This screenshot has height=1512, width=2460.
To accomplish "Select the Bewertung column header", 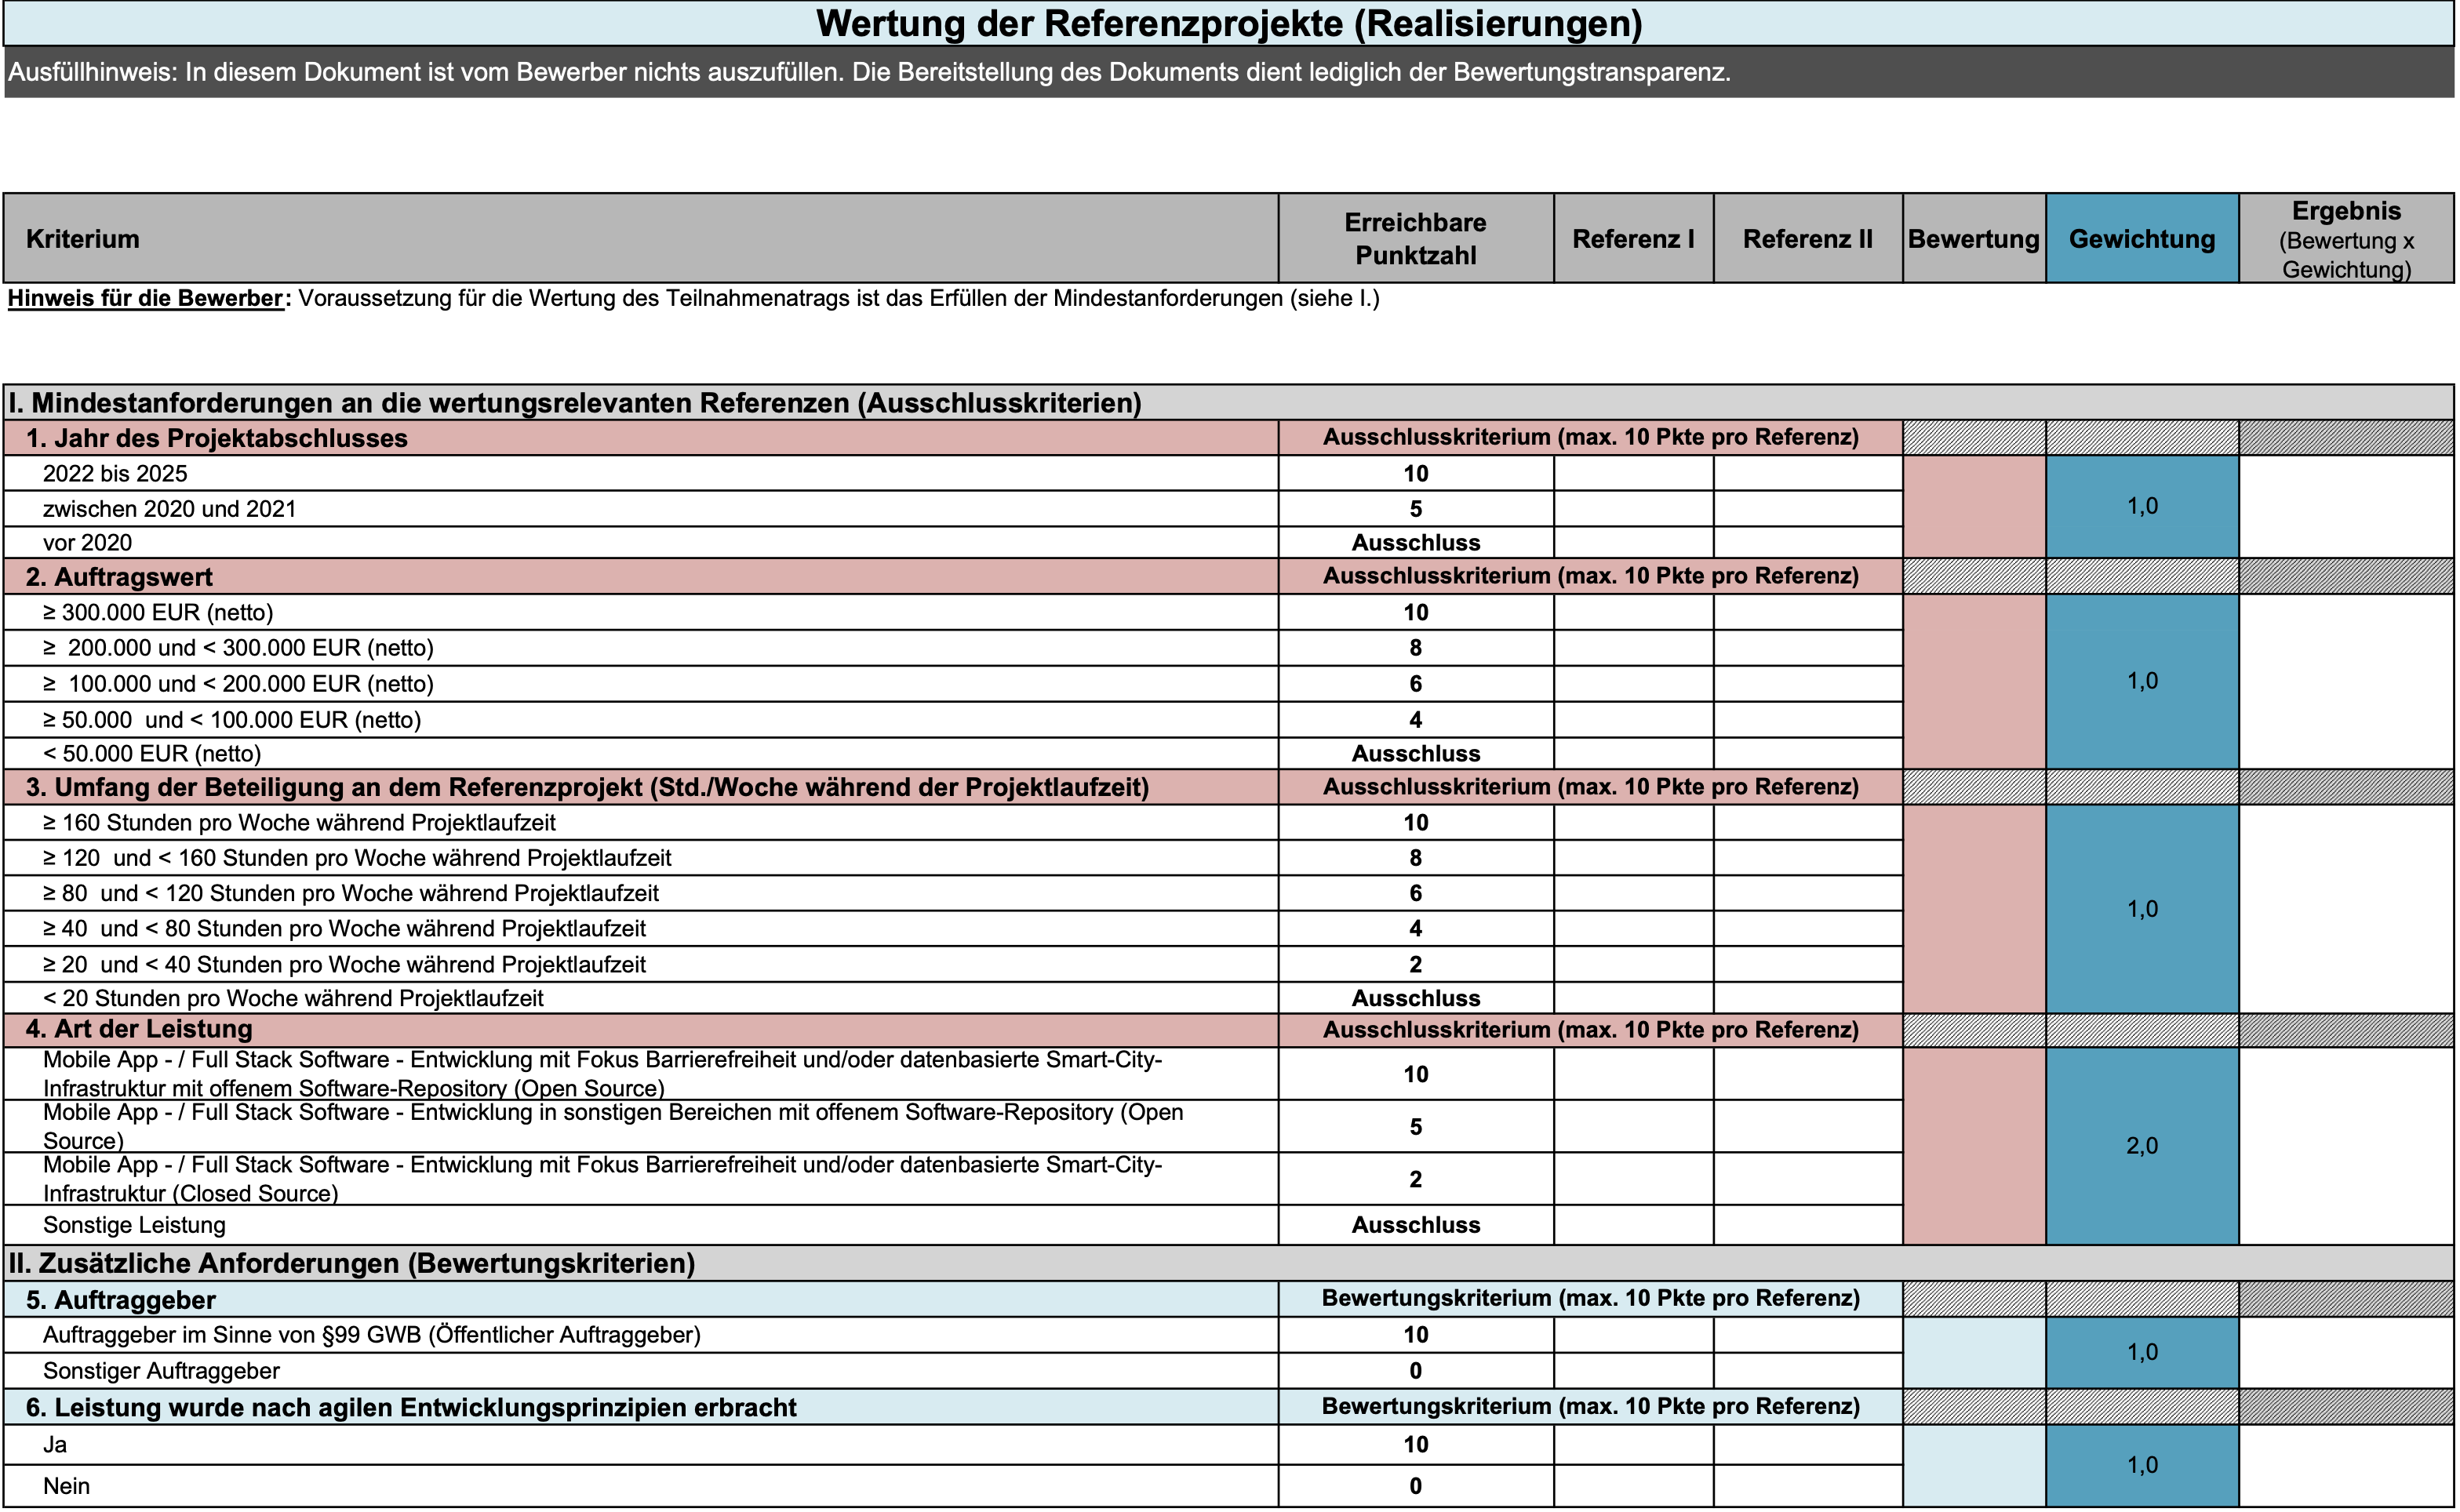I will point(1973,239).
